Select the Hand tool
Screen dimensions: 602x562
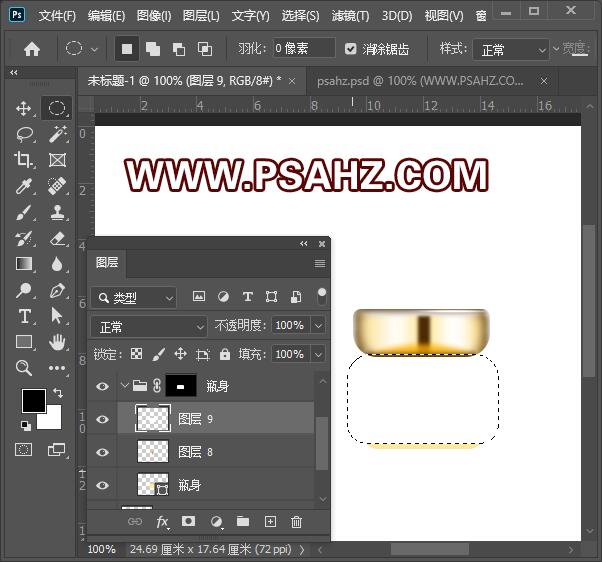point(57,342)
